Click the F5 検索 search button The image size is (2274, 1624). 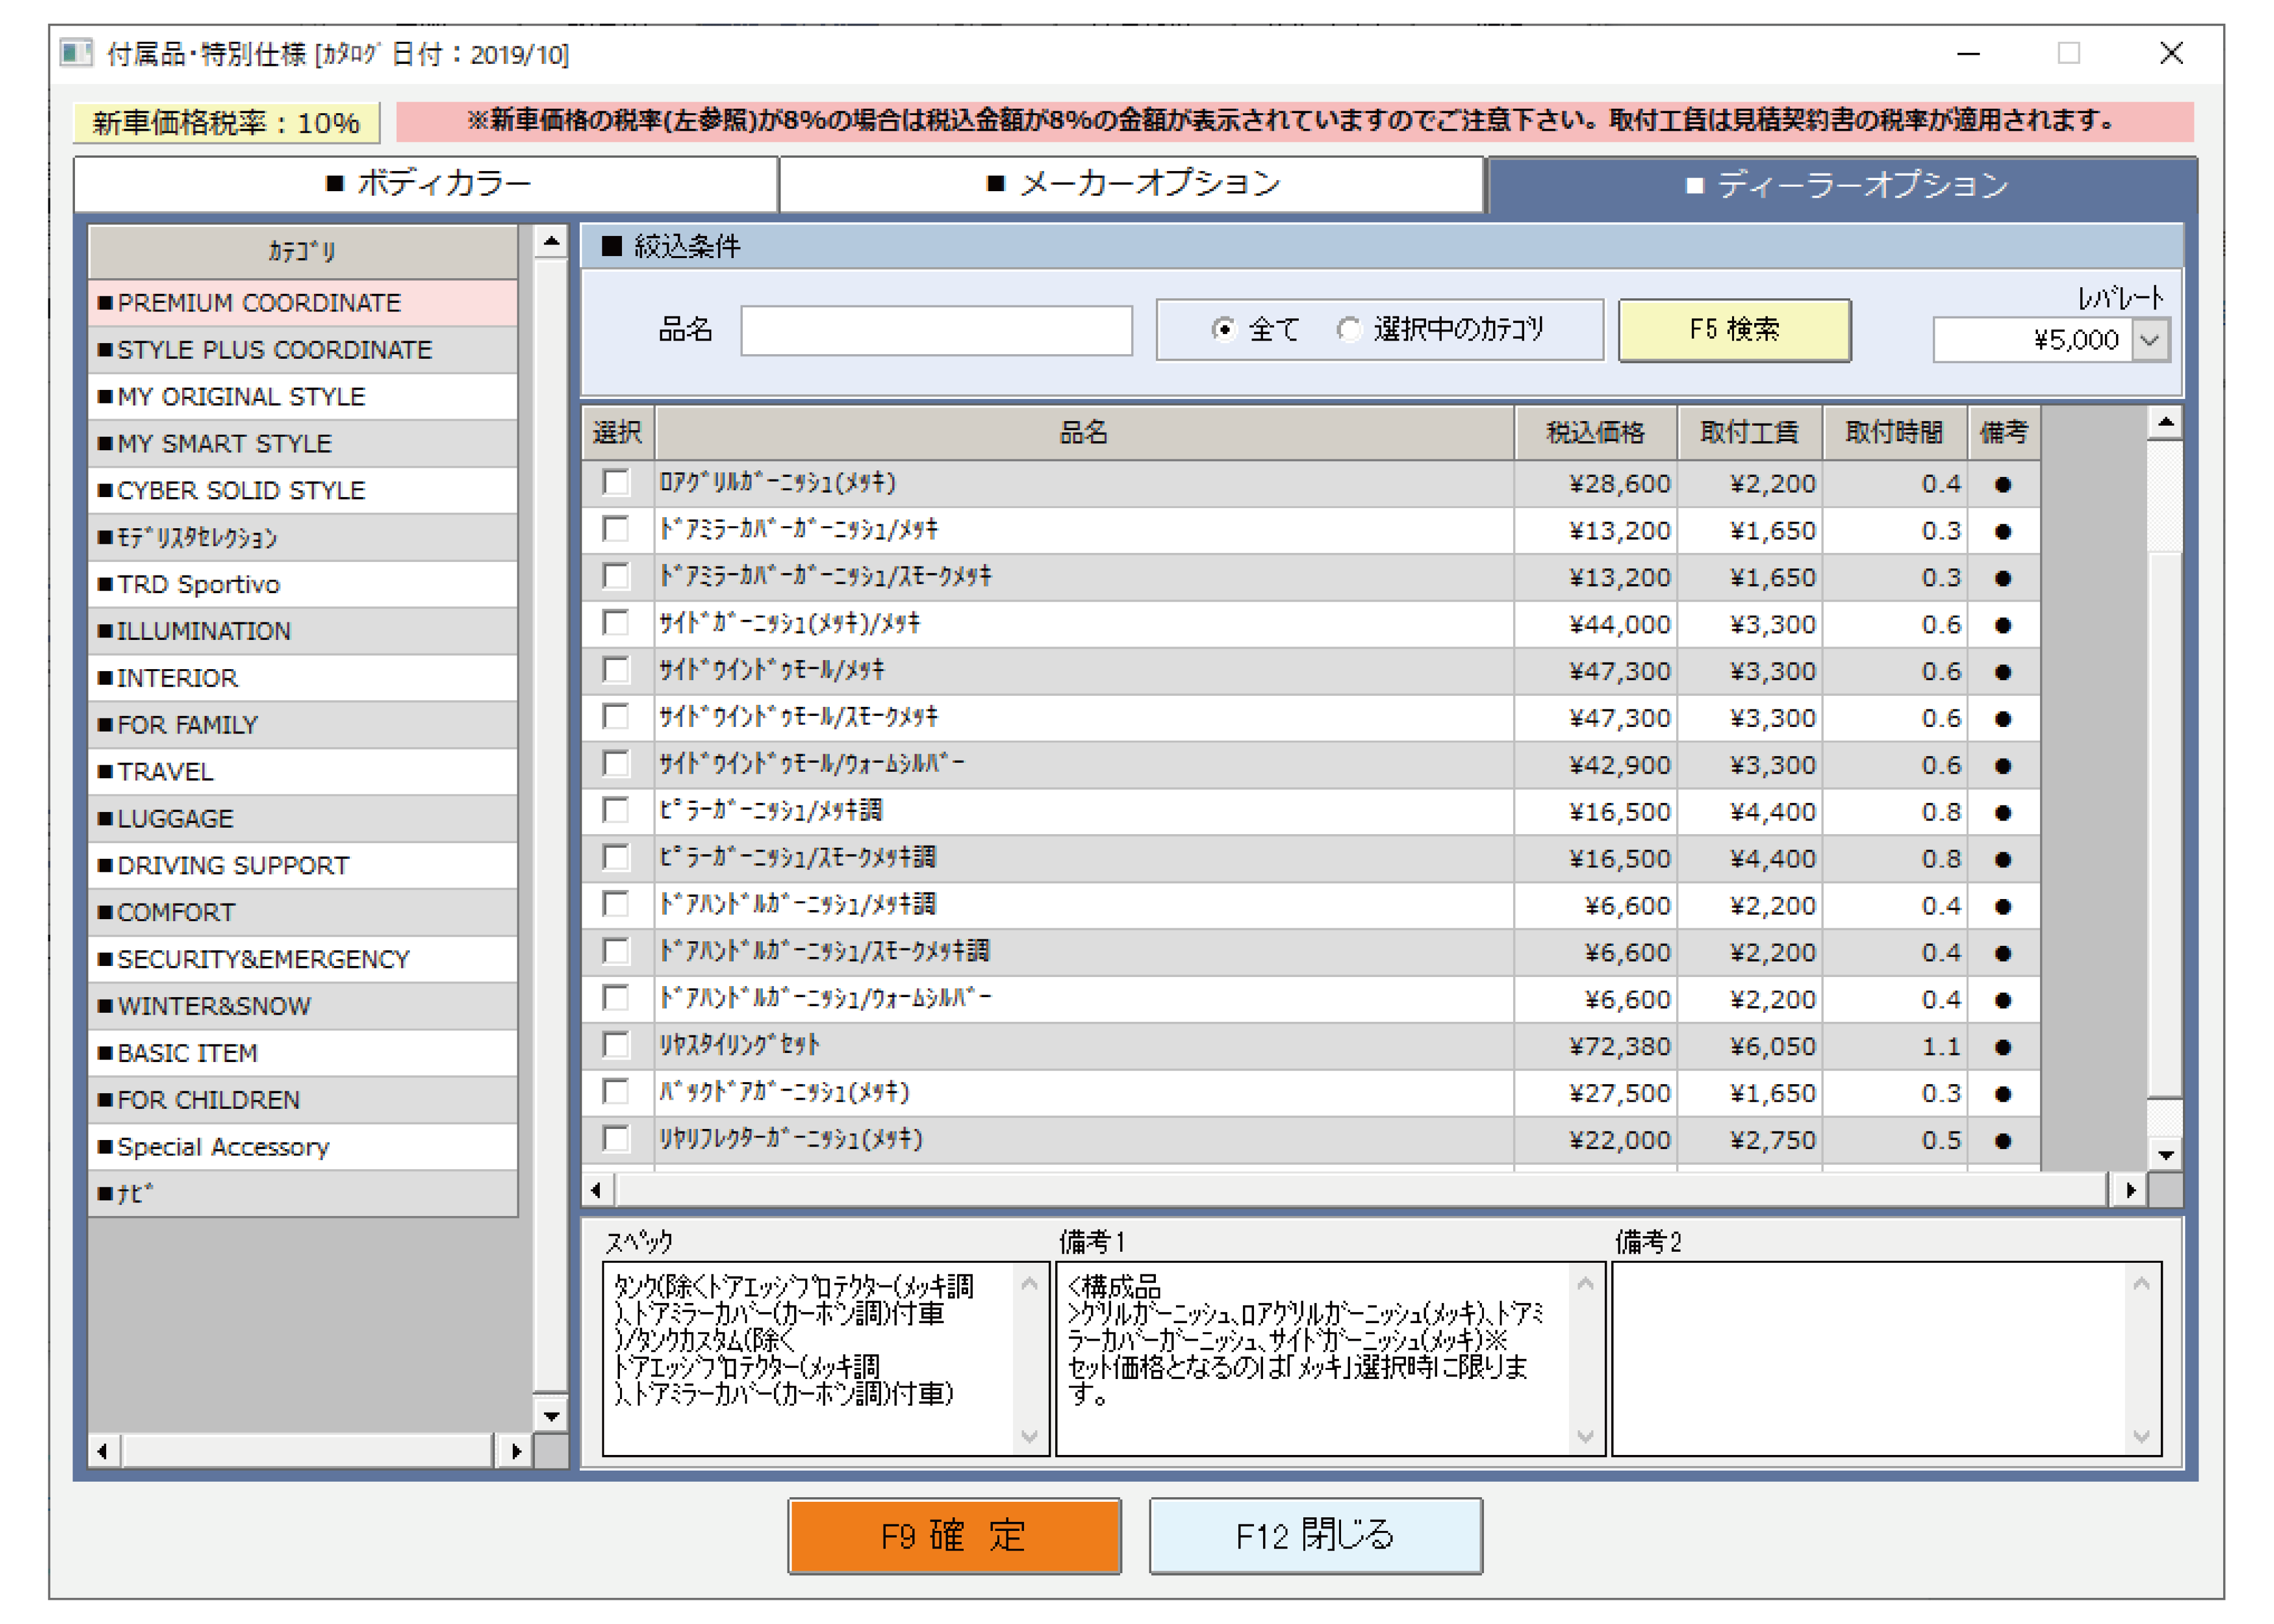click(x=1734, y=330)
